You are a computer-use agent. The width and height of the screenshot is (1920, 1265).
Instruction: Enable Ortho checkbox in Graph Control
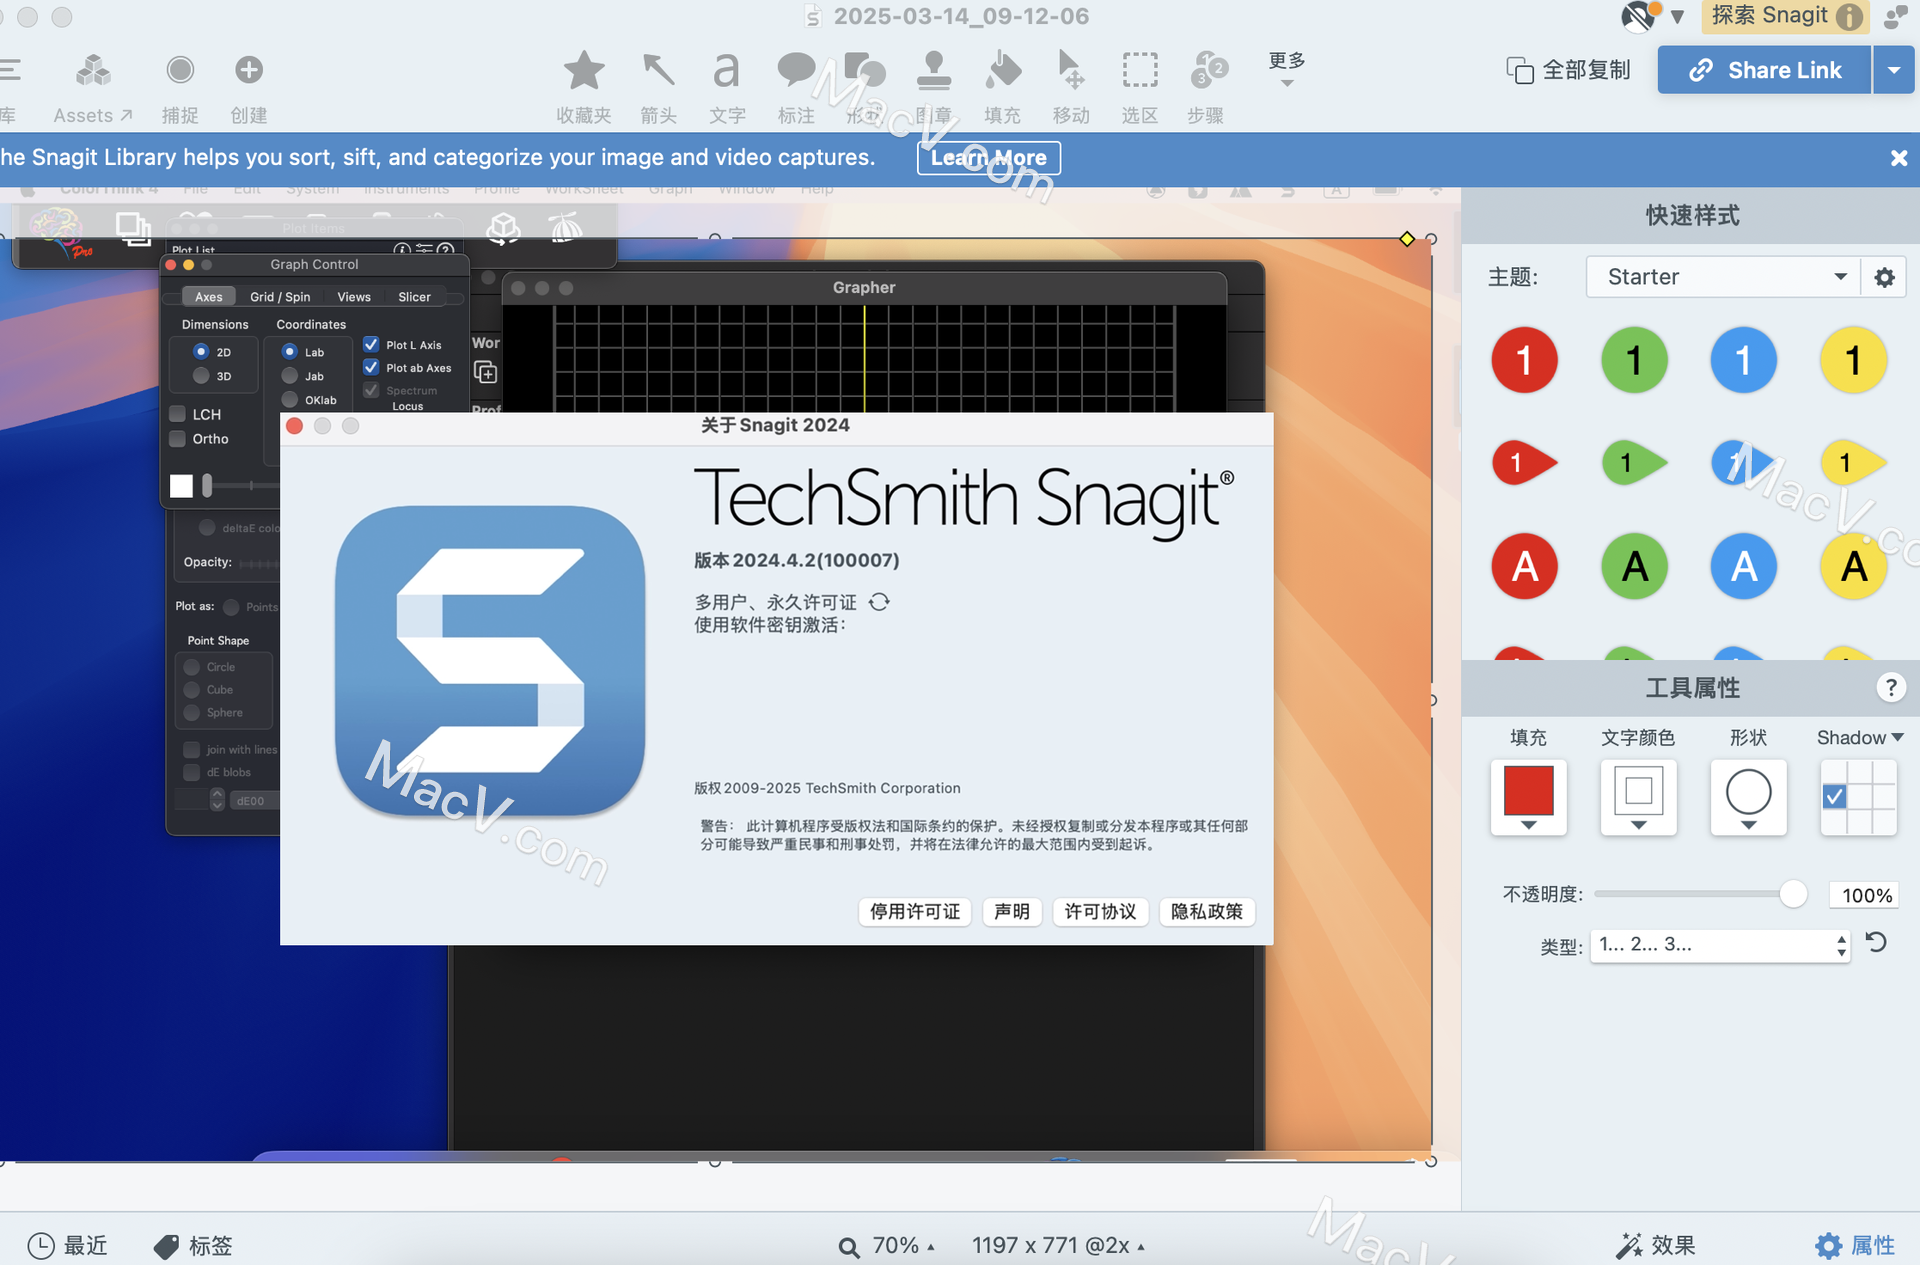[178, 438]
